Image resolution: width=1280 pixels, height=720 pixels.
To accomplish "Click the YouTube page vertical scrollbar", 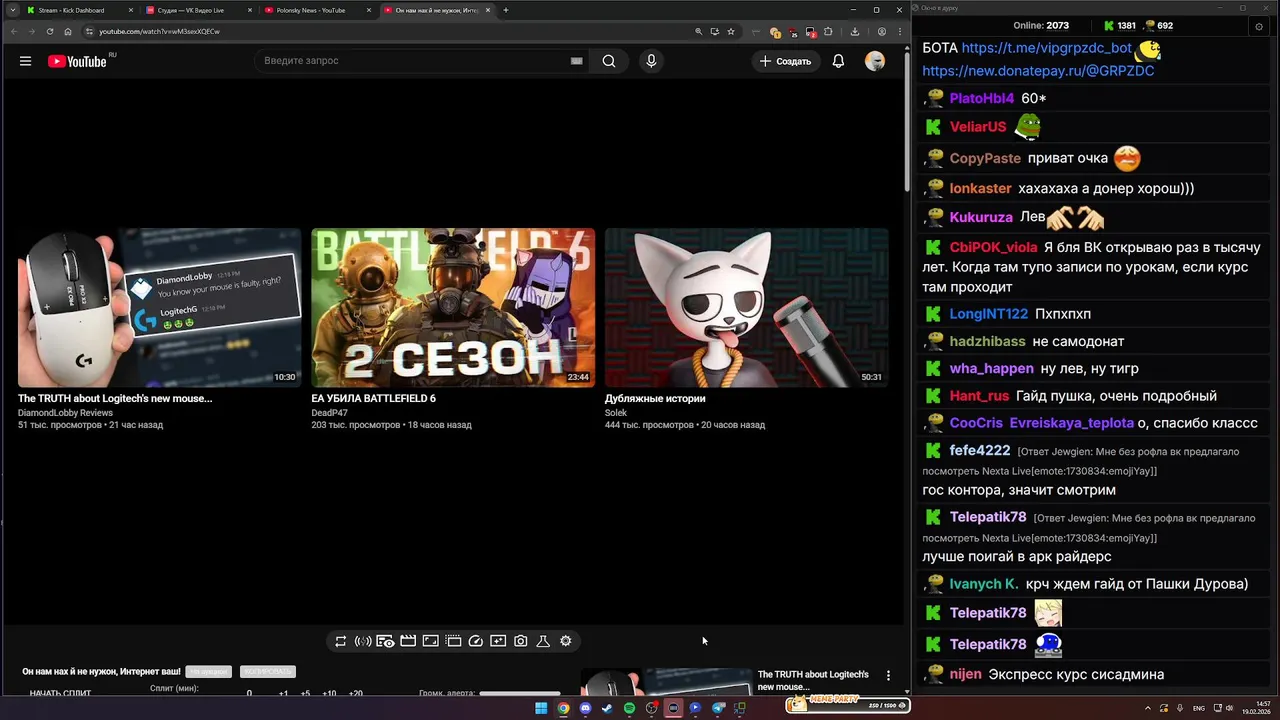I will 907,120.
